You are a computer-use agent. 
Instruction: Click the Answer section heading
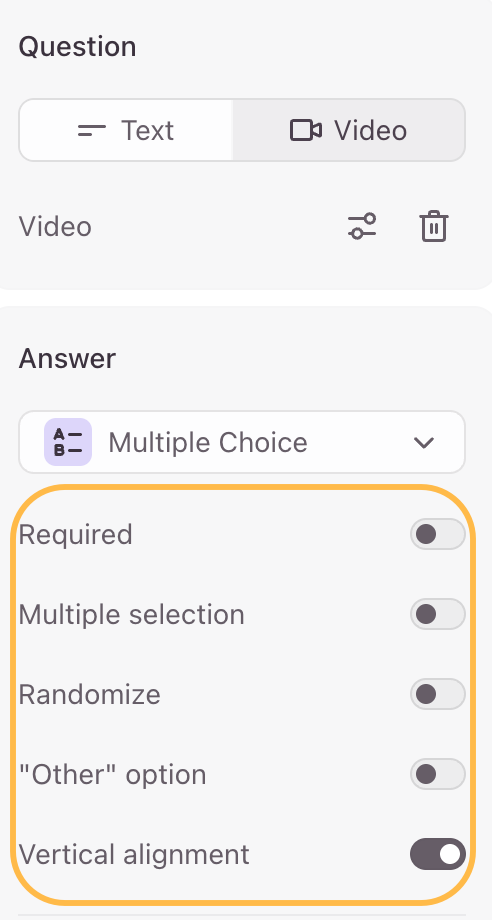click(67, 358)
